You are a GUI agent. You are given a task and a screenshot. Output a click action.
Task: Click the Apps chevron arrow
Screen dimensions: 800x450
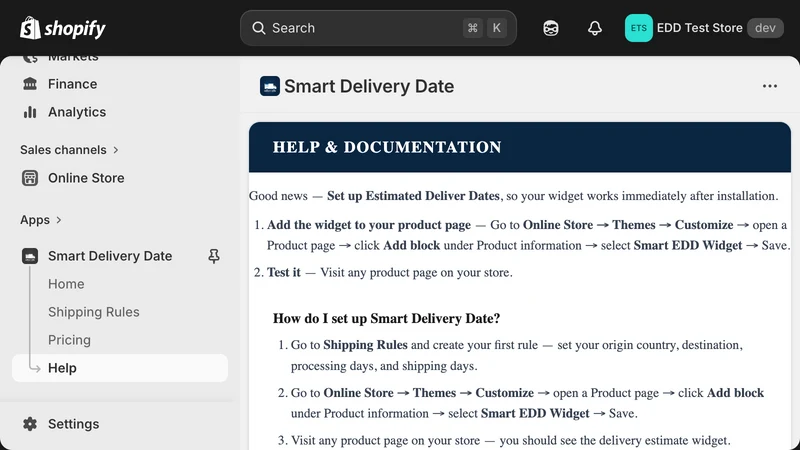click(x=59, y=220)
